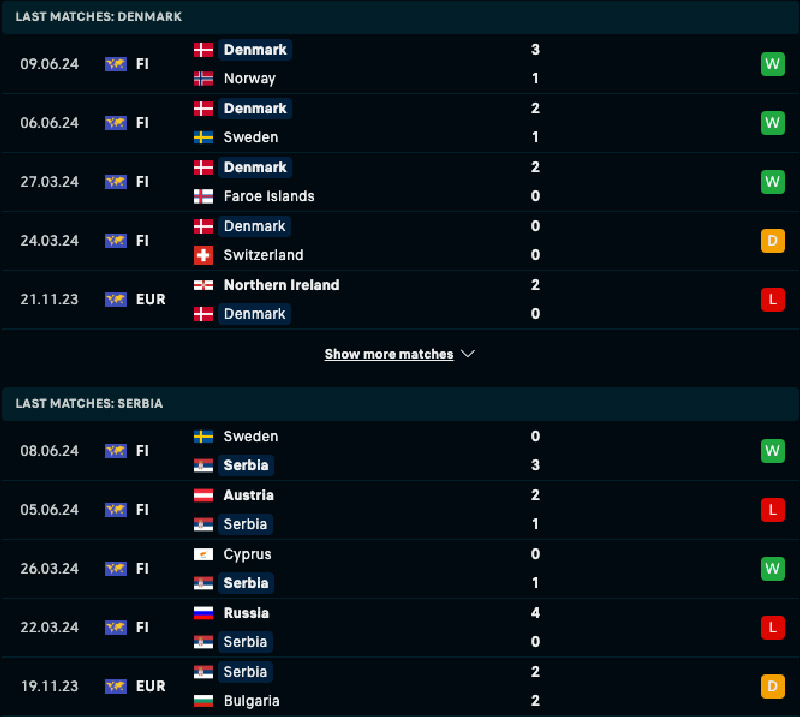Click red L badge for Northern Ireland match
Screen dimensions: 800x717
pos(772,299)
